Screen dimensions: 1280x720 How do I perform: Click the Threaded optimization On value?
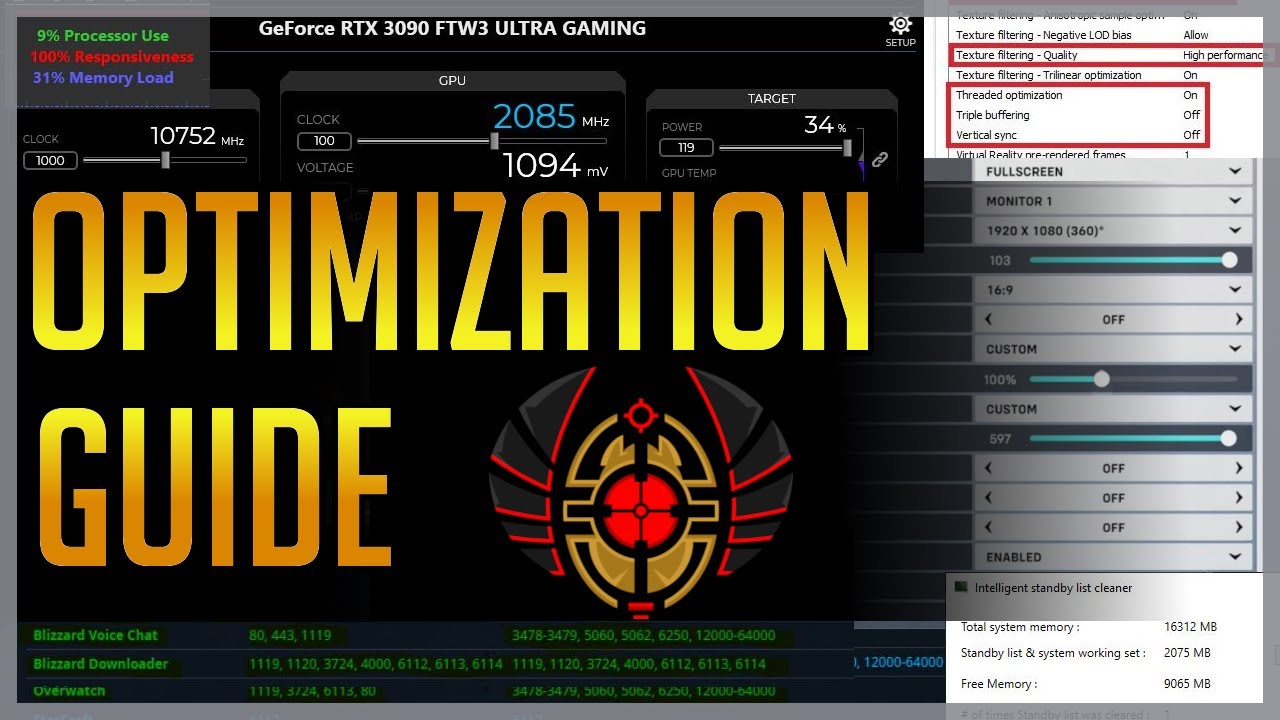coord(1190,95)
